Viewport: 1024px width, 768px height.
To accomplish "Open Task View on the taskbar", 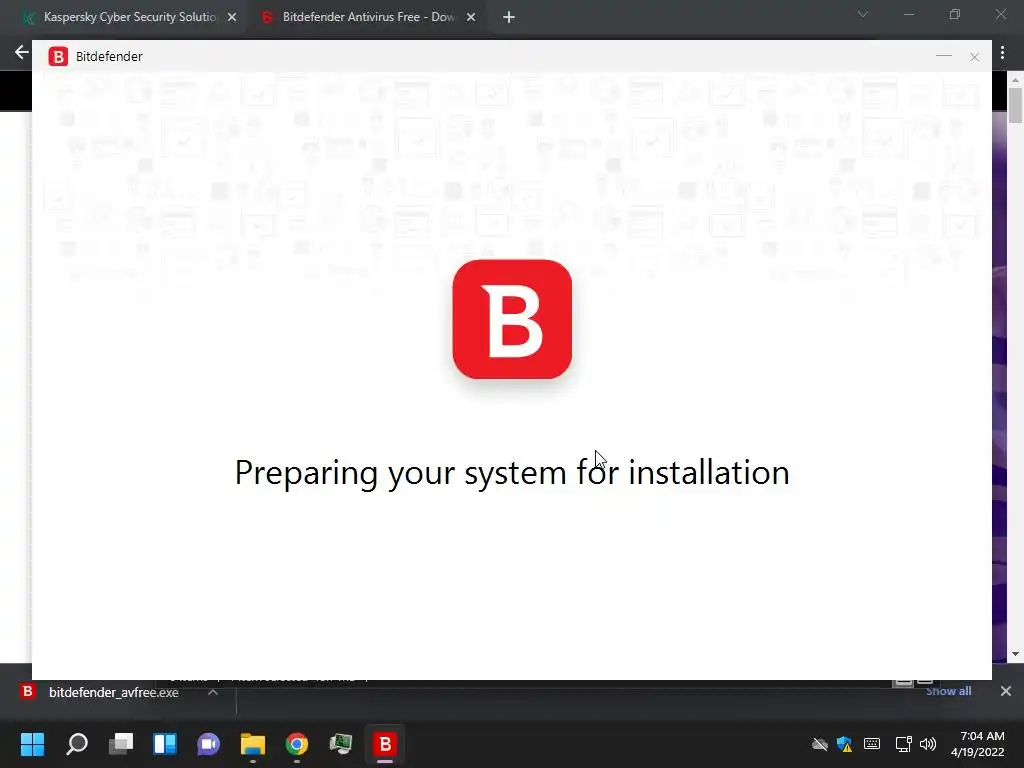I will pyautogui.click(x=121, y=744).
